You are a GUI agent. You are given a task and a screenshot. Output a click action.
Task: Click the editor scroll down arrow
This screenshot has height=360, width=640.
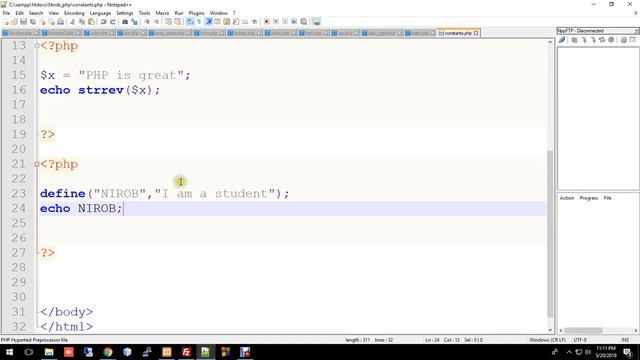(x=550, y=330)
